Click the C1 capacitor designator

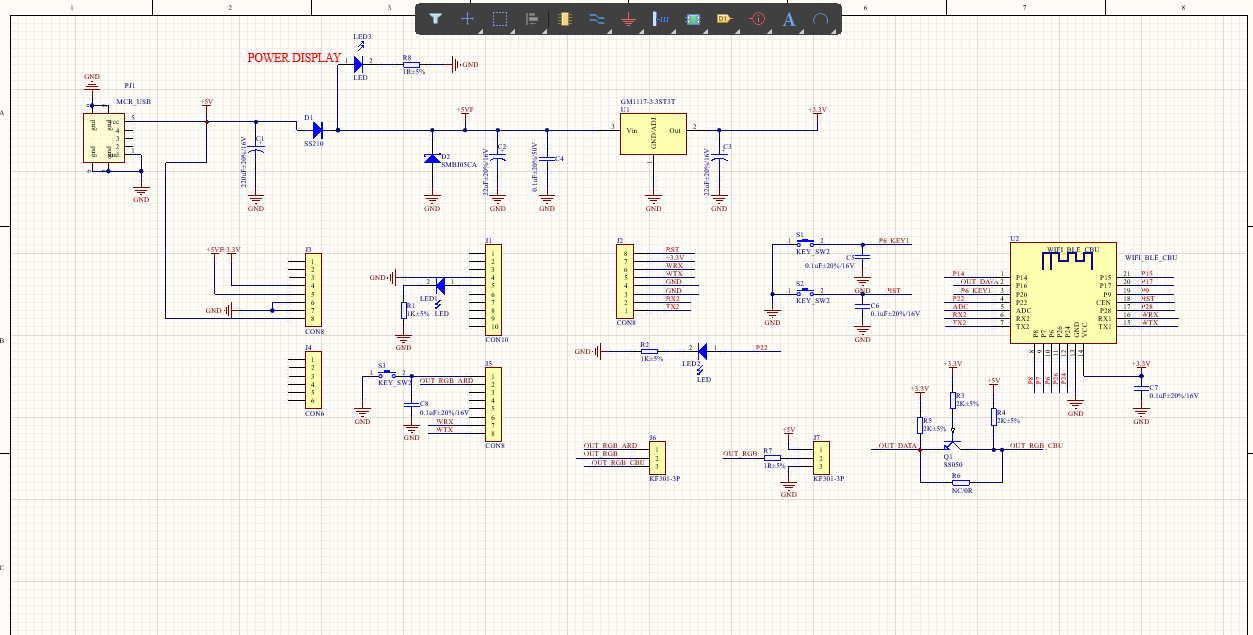click(260, 139)
